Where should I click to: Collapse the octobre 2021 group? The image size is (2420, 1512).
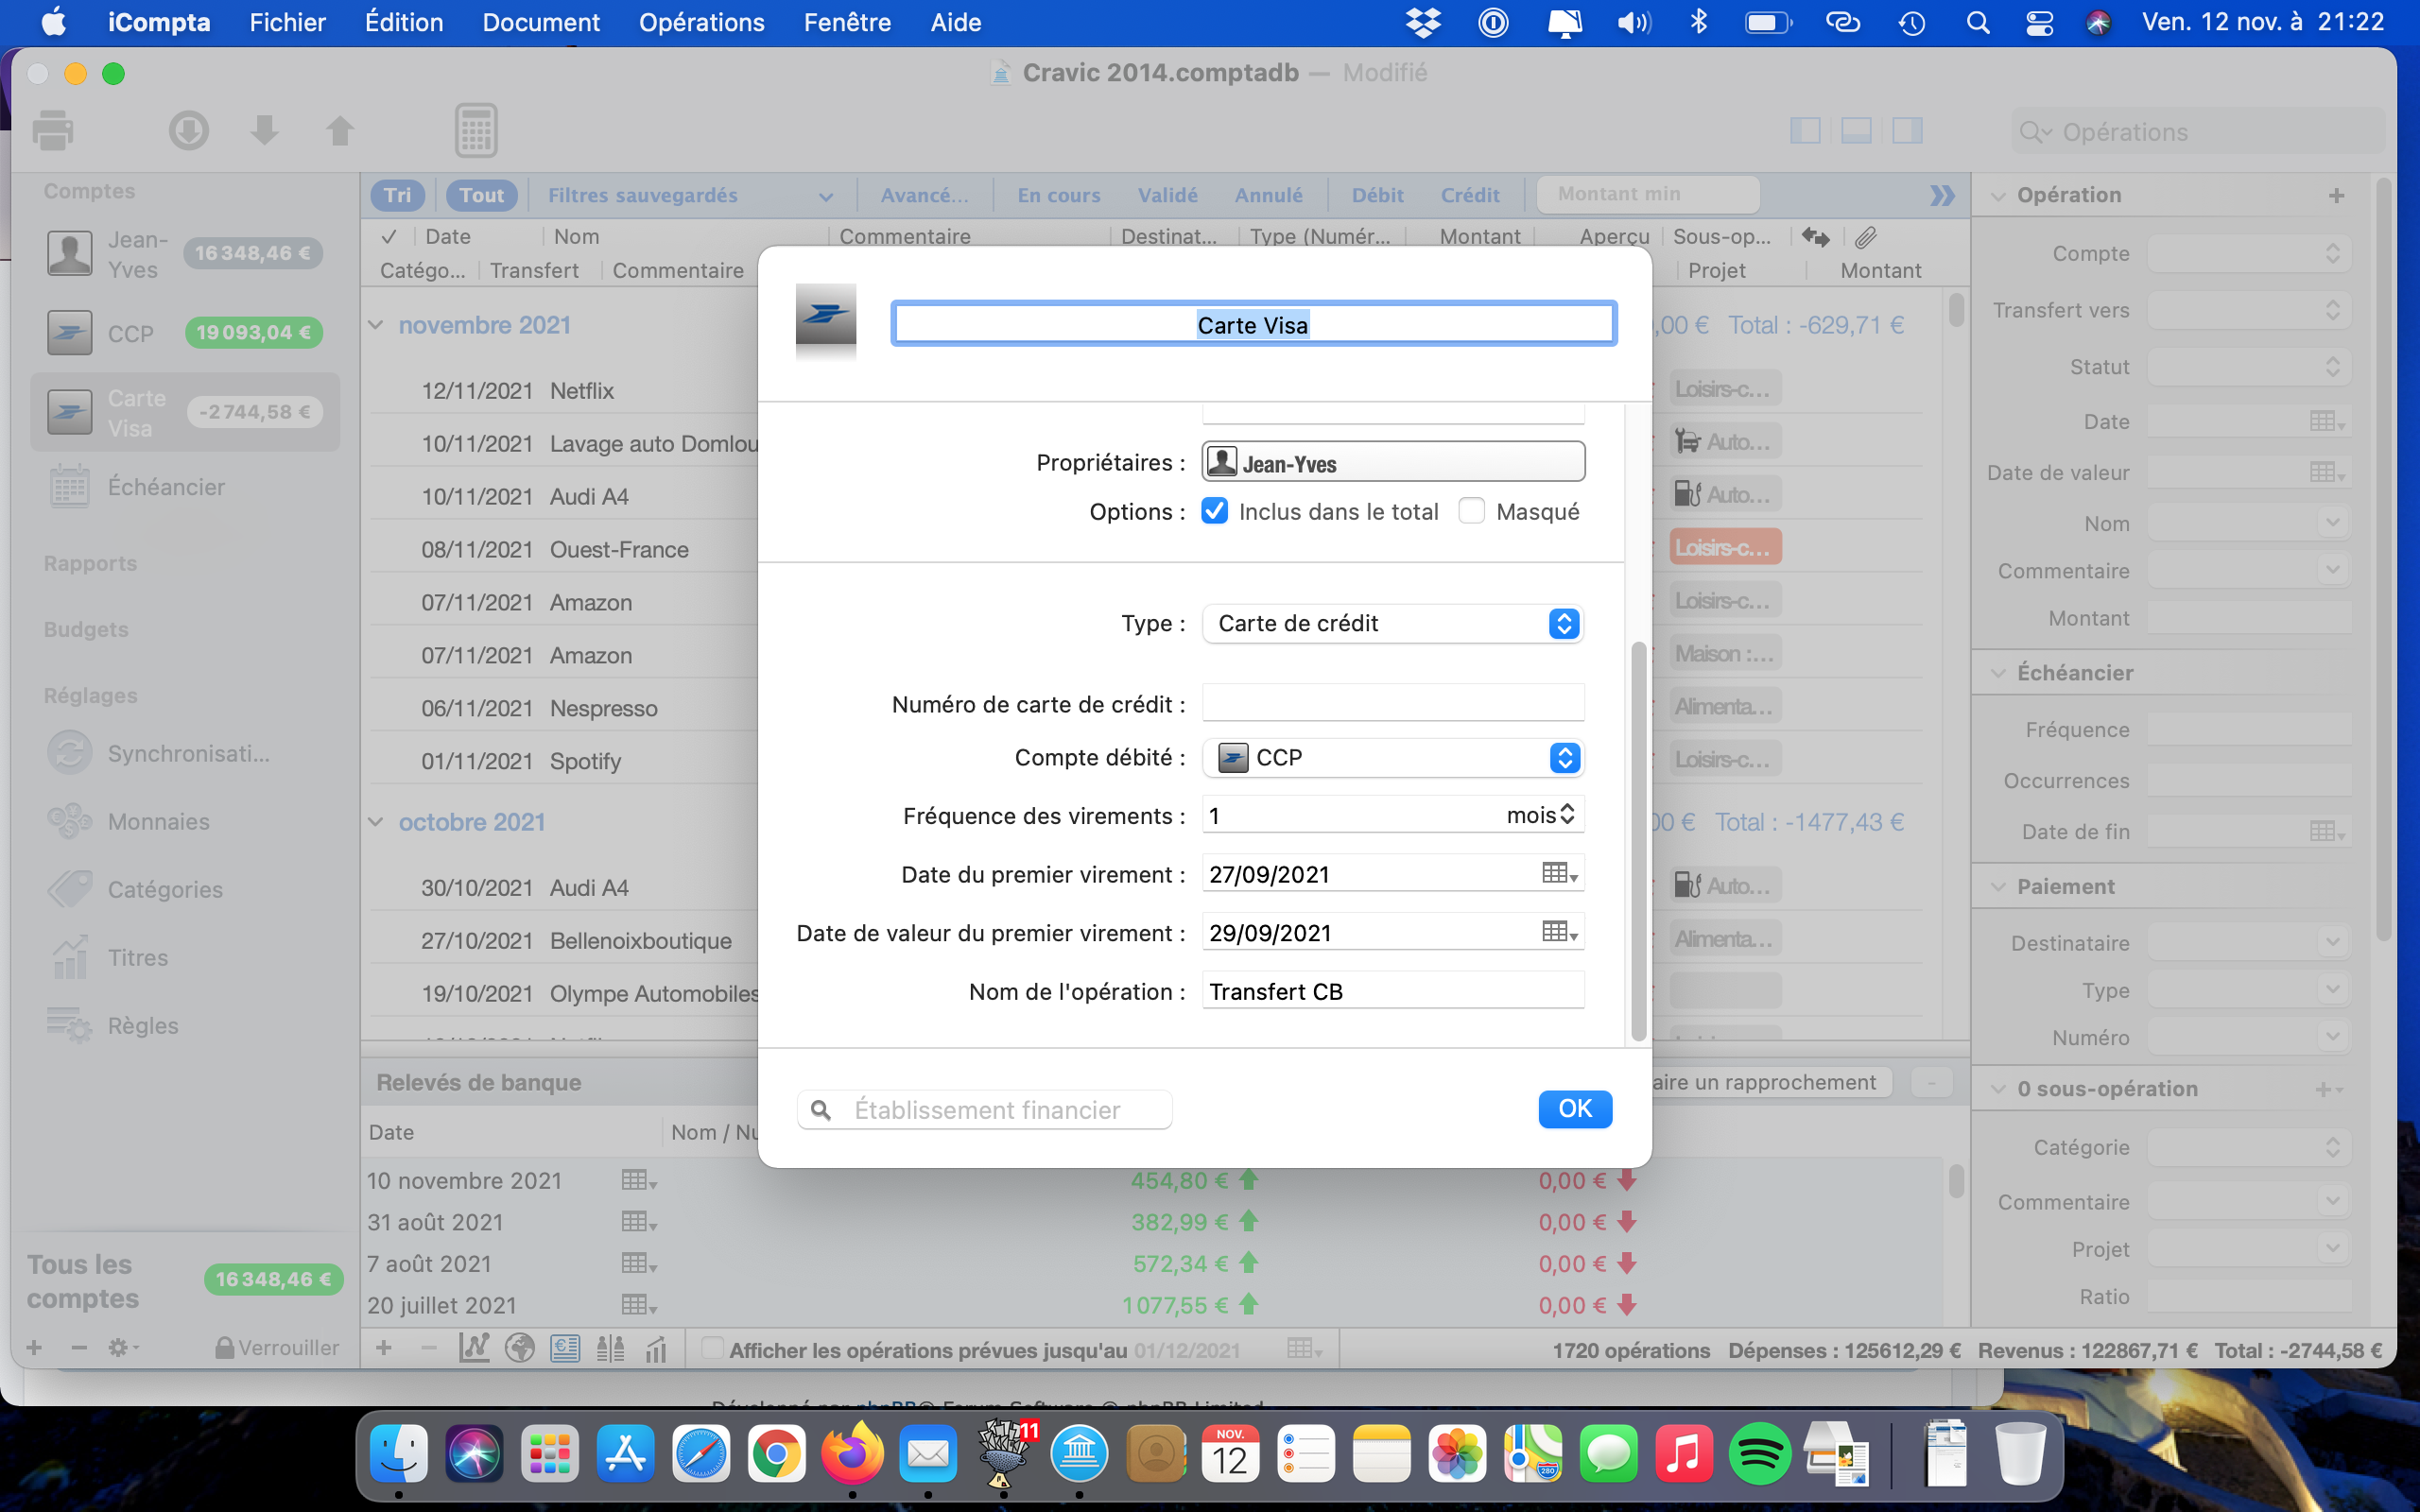point(376,822)
